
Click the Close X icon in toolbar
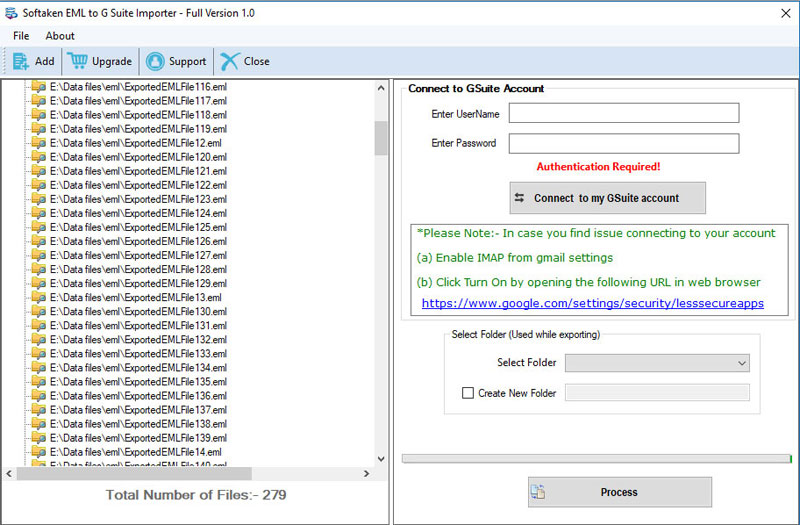click(x=230, y=61)
